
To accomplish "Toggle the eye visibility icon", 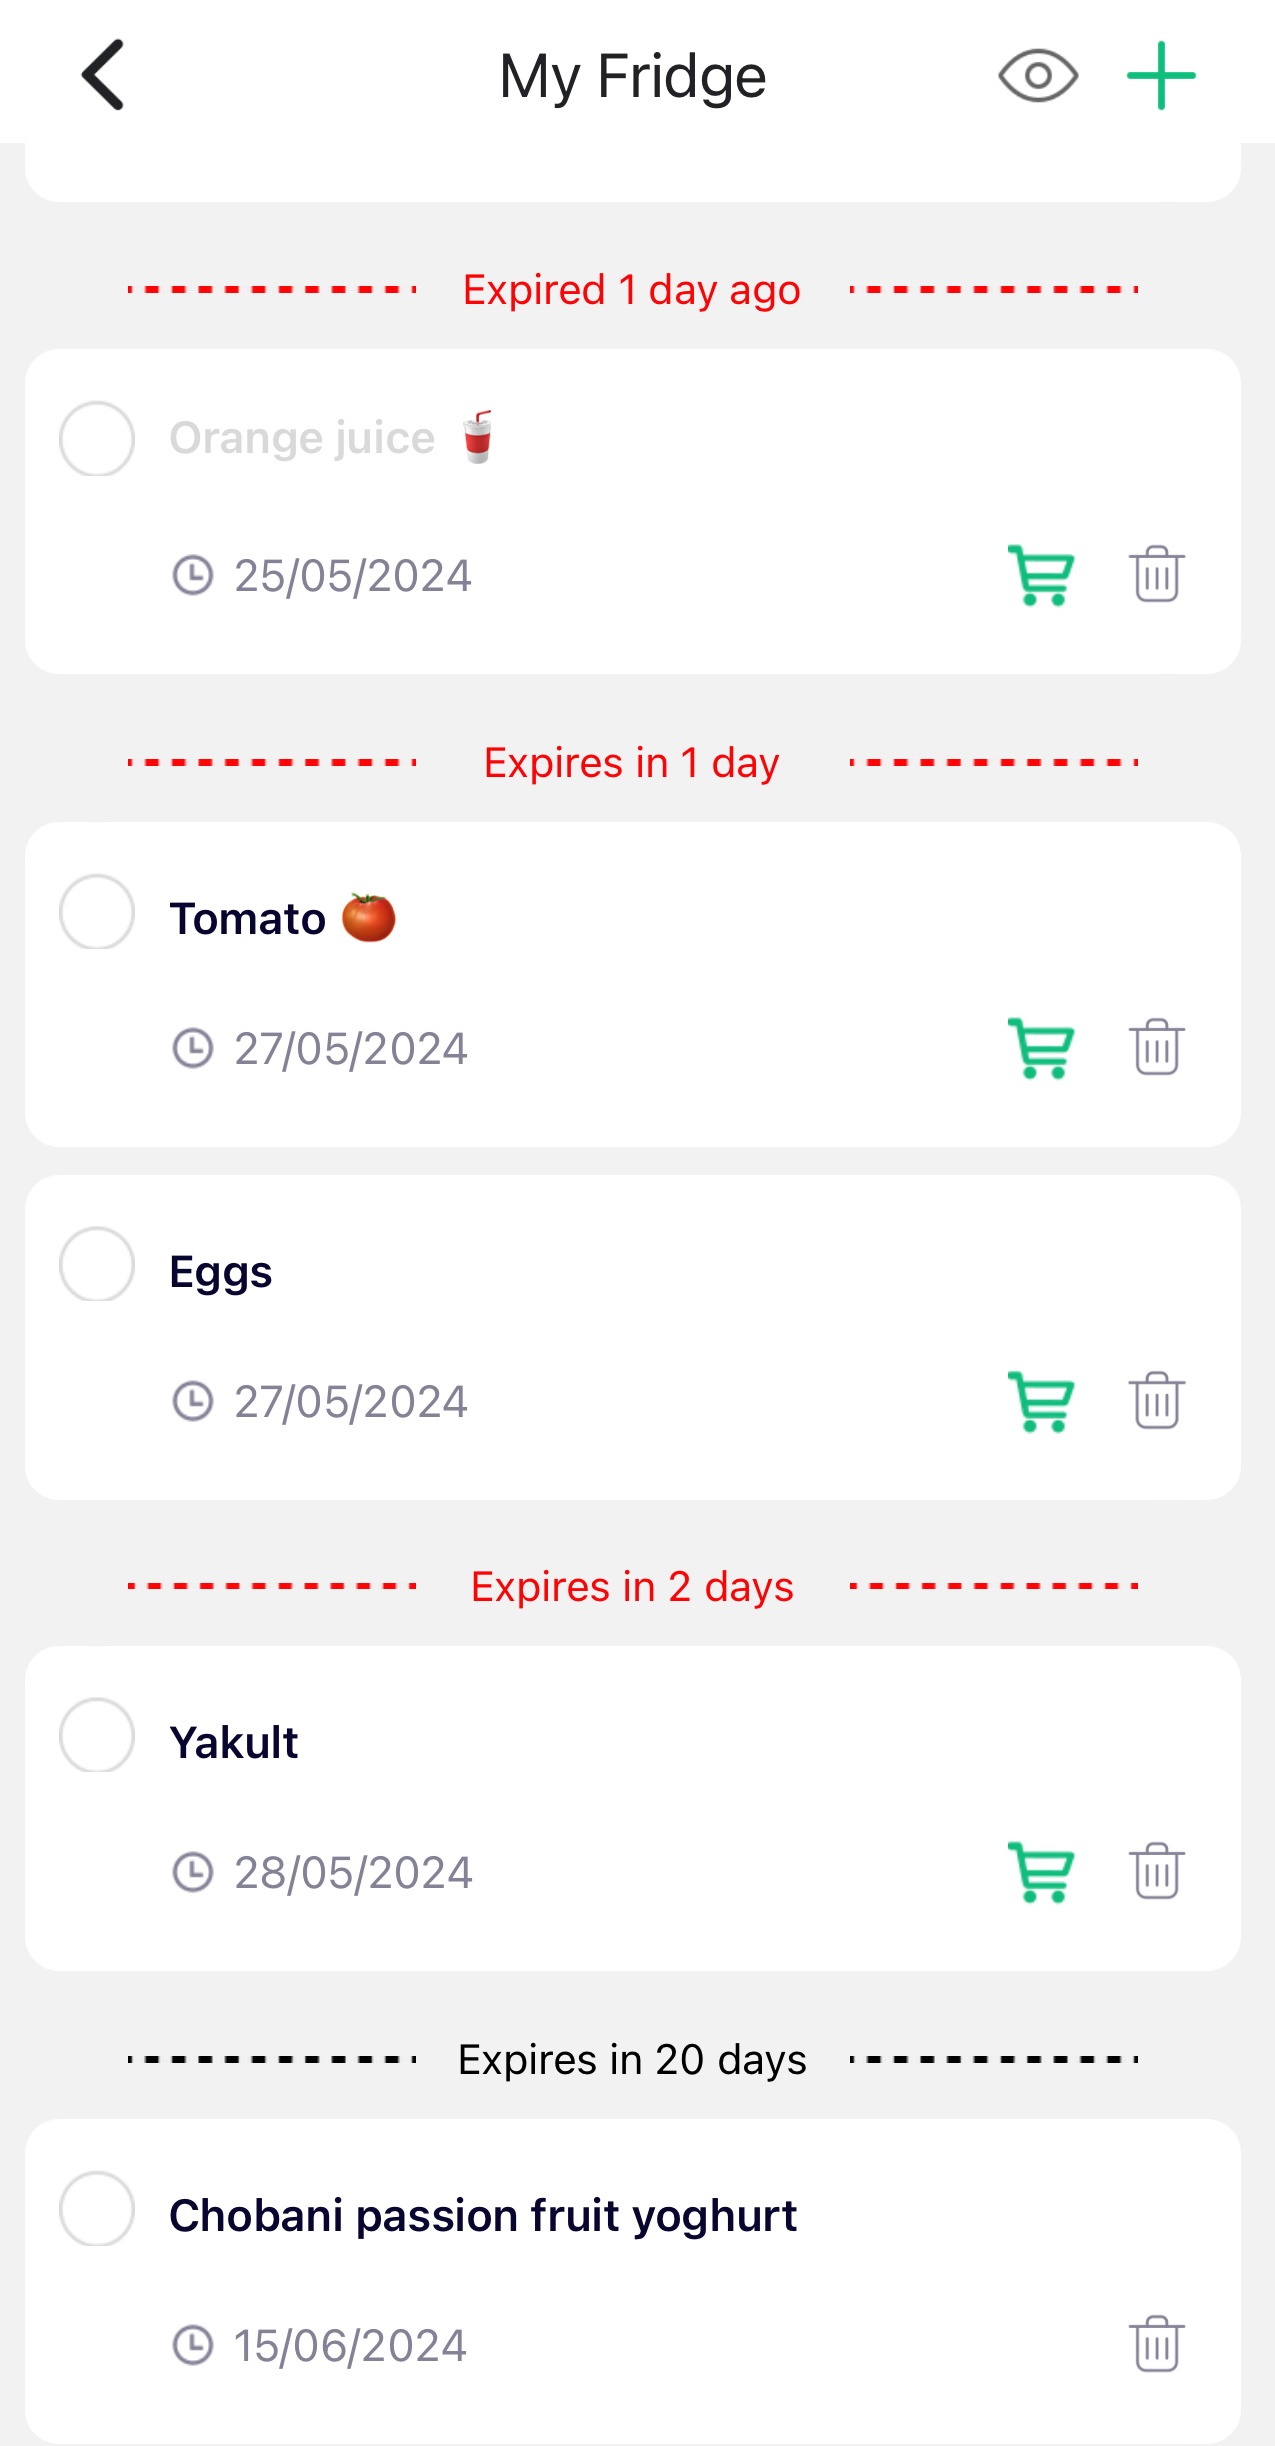I will pyautogui.click(x=1038, y=76).
